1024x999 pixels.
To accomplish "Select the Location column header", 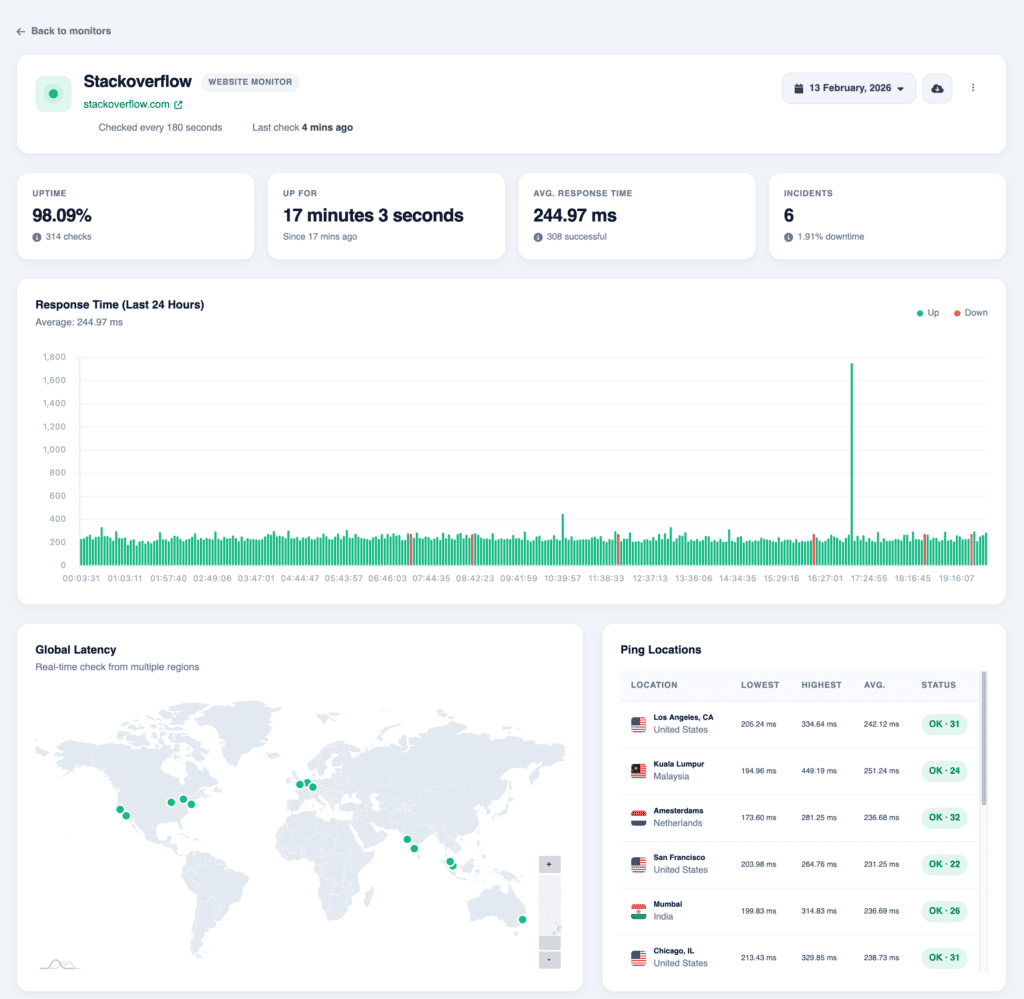I will [x=653, y=685].
